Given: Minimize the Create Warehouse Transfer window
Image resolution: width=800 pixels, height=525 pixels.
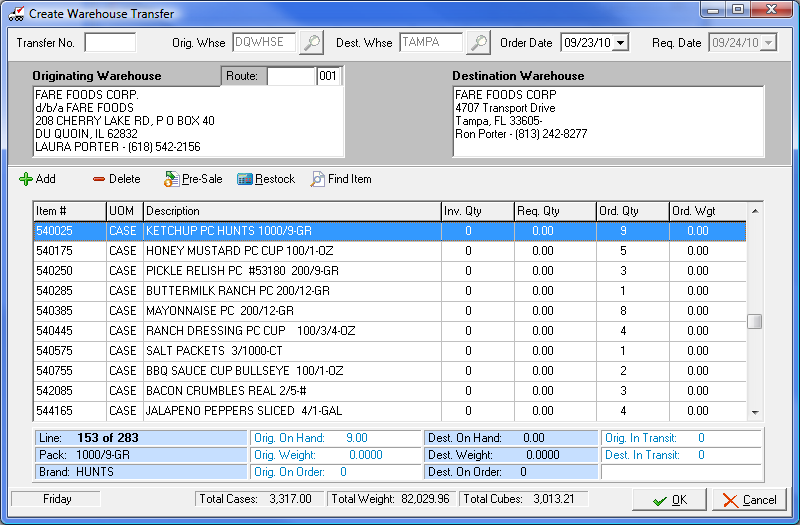Looking at the screenshot, I should tap(713, 9).
